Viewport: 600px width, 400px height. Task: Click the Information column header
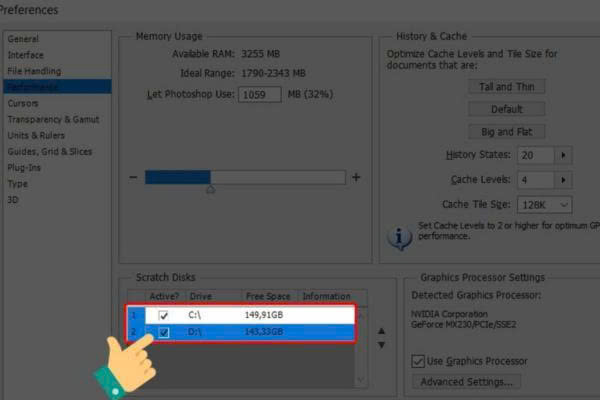point(326,296)
